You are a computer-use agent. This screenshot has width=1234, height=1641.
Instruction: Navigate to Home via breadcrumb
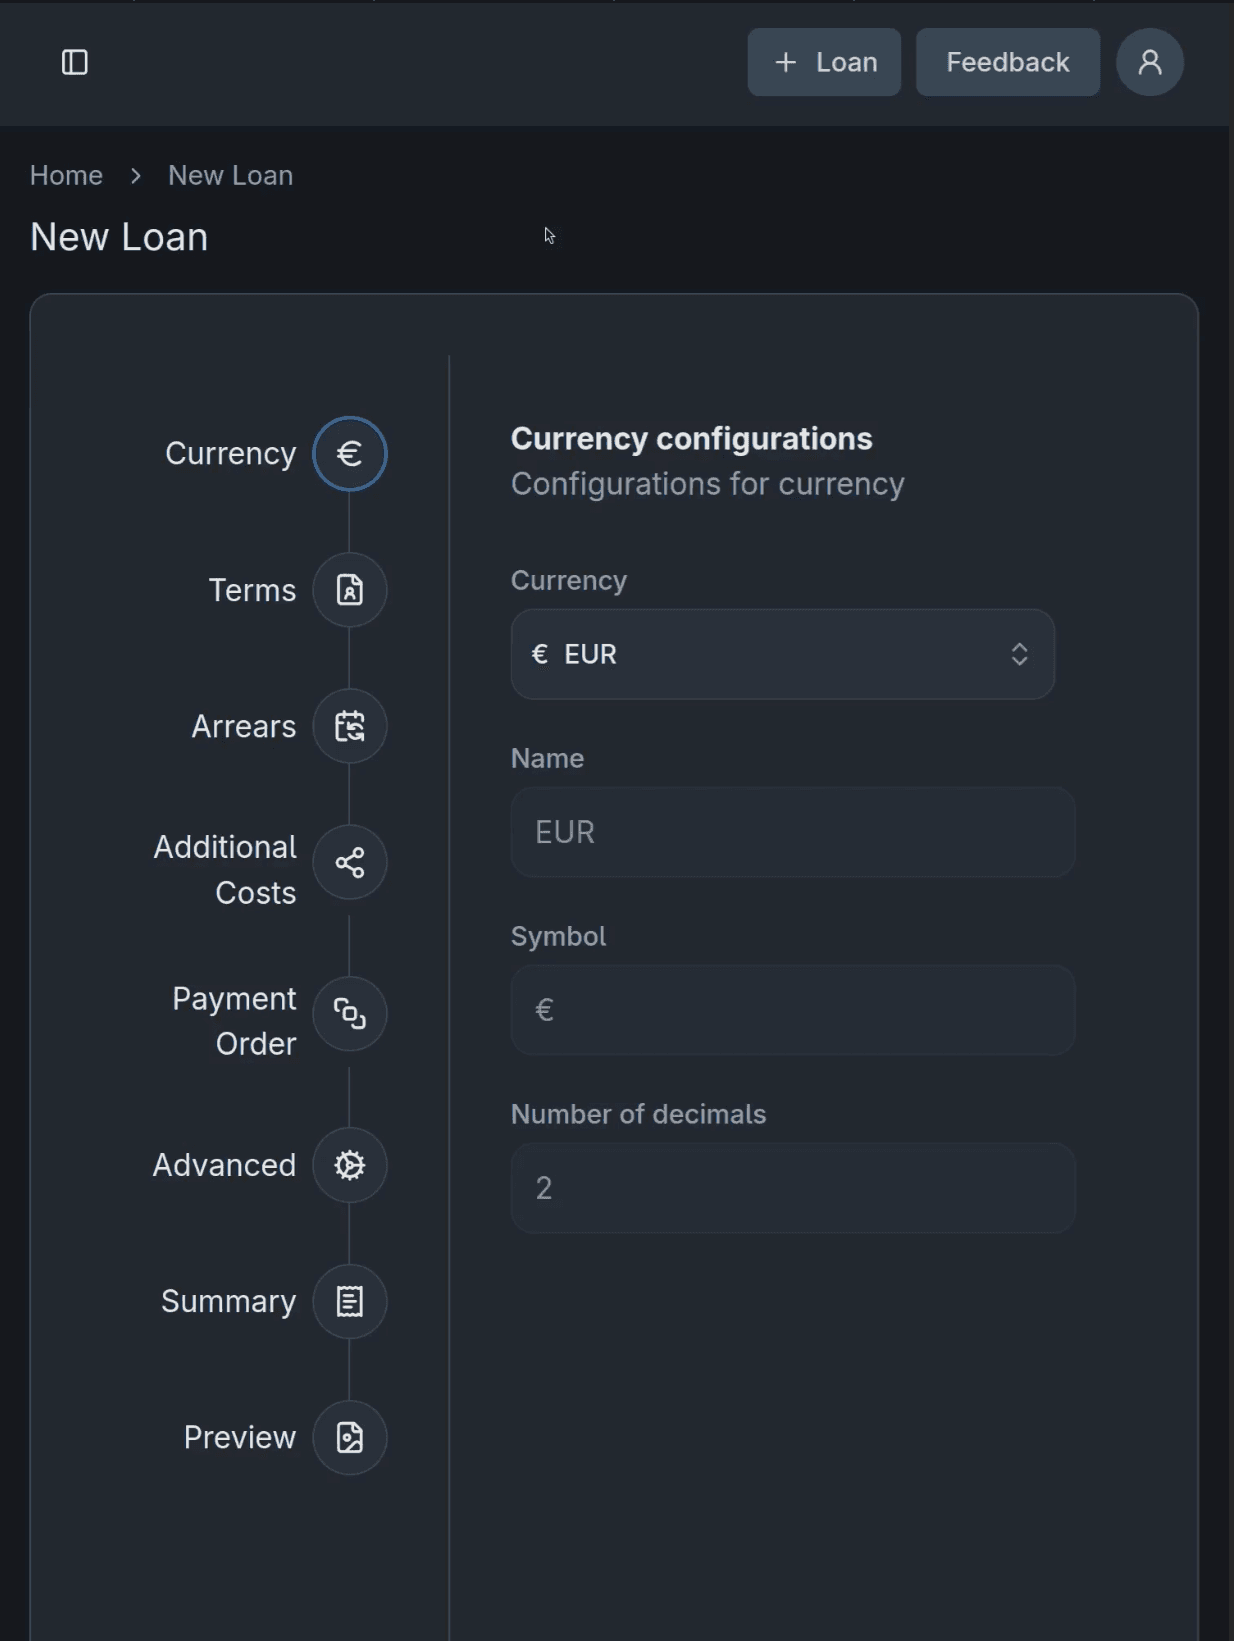click(x=66, y=174)
